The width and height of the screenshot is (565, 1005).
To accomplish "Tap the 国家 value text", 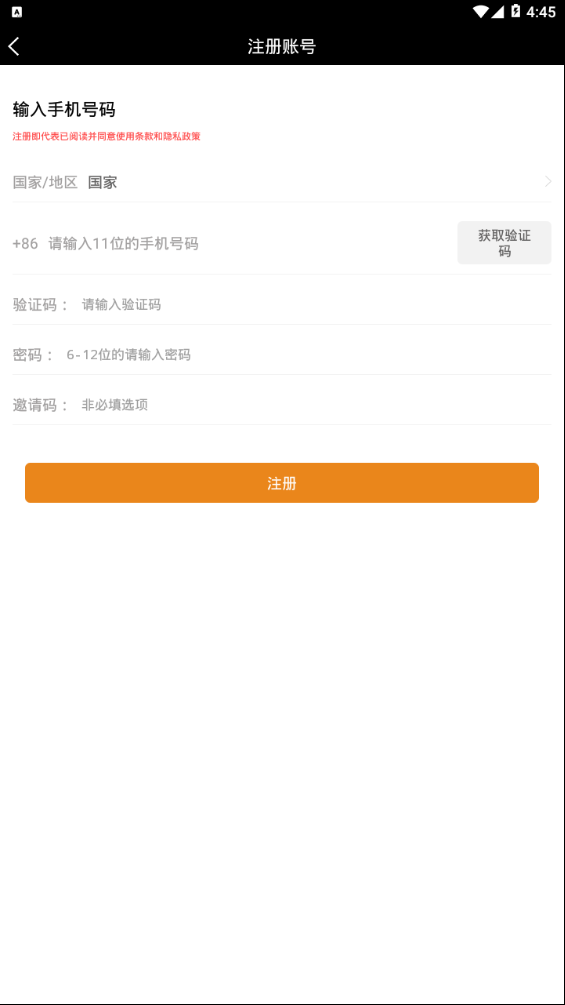I will coord(102,182).
